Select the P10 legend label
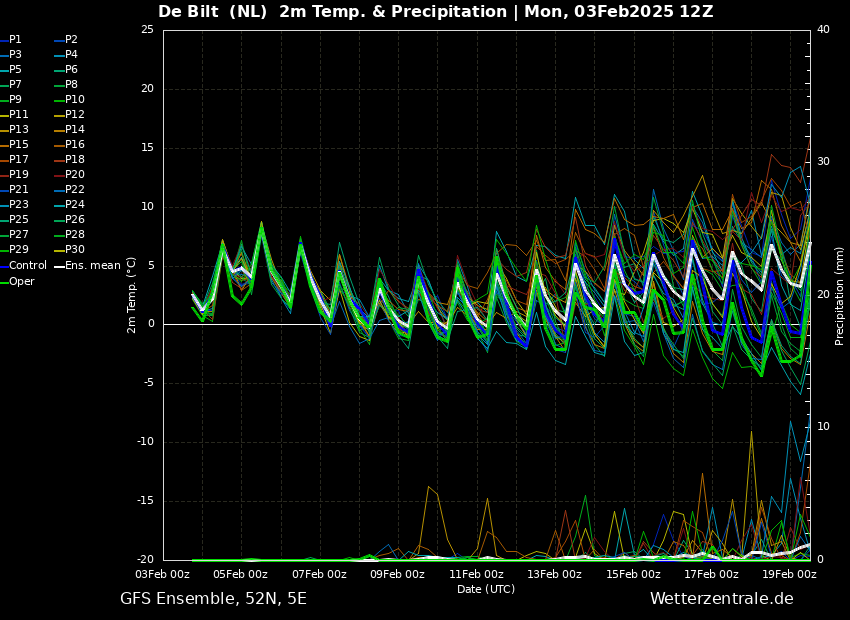Viewport: 850px width, 620px height. pyautogui.click(x=74, y=99)
